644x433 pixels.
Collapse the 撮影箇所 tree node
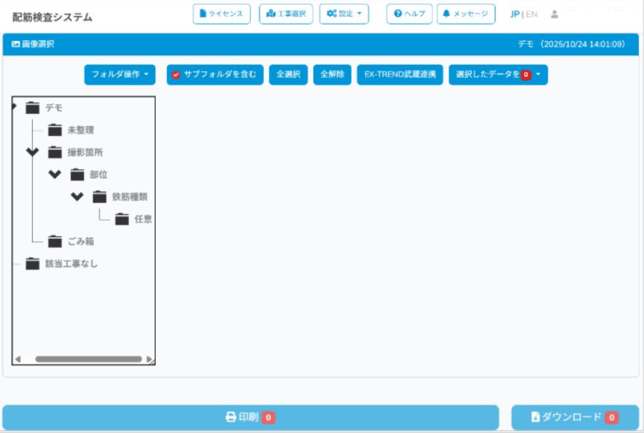(x=32, y=152)
